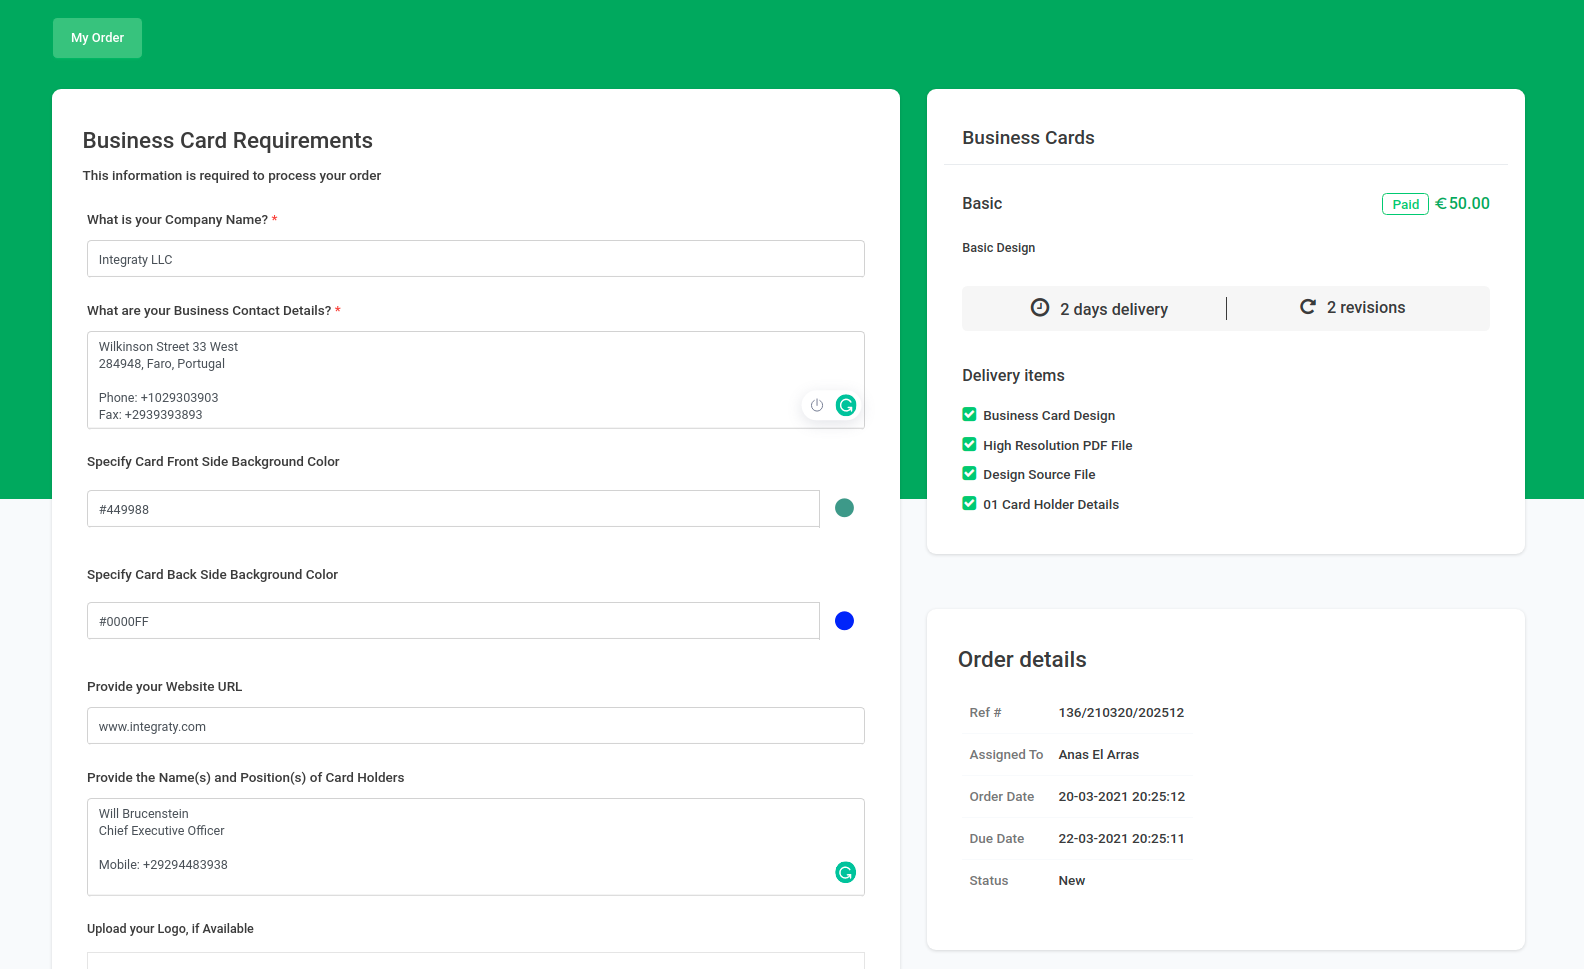The height and width of the screenshot is (969, 1584).
Task: Open the front side teal color swatch
Action: pyautogui.click(x=844, y=508)
